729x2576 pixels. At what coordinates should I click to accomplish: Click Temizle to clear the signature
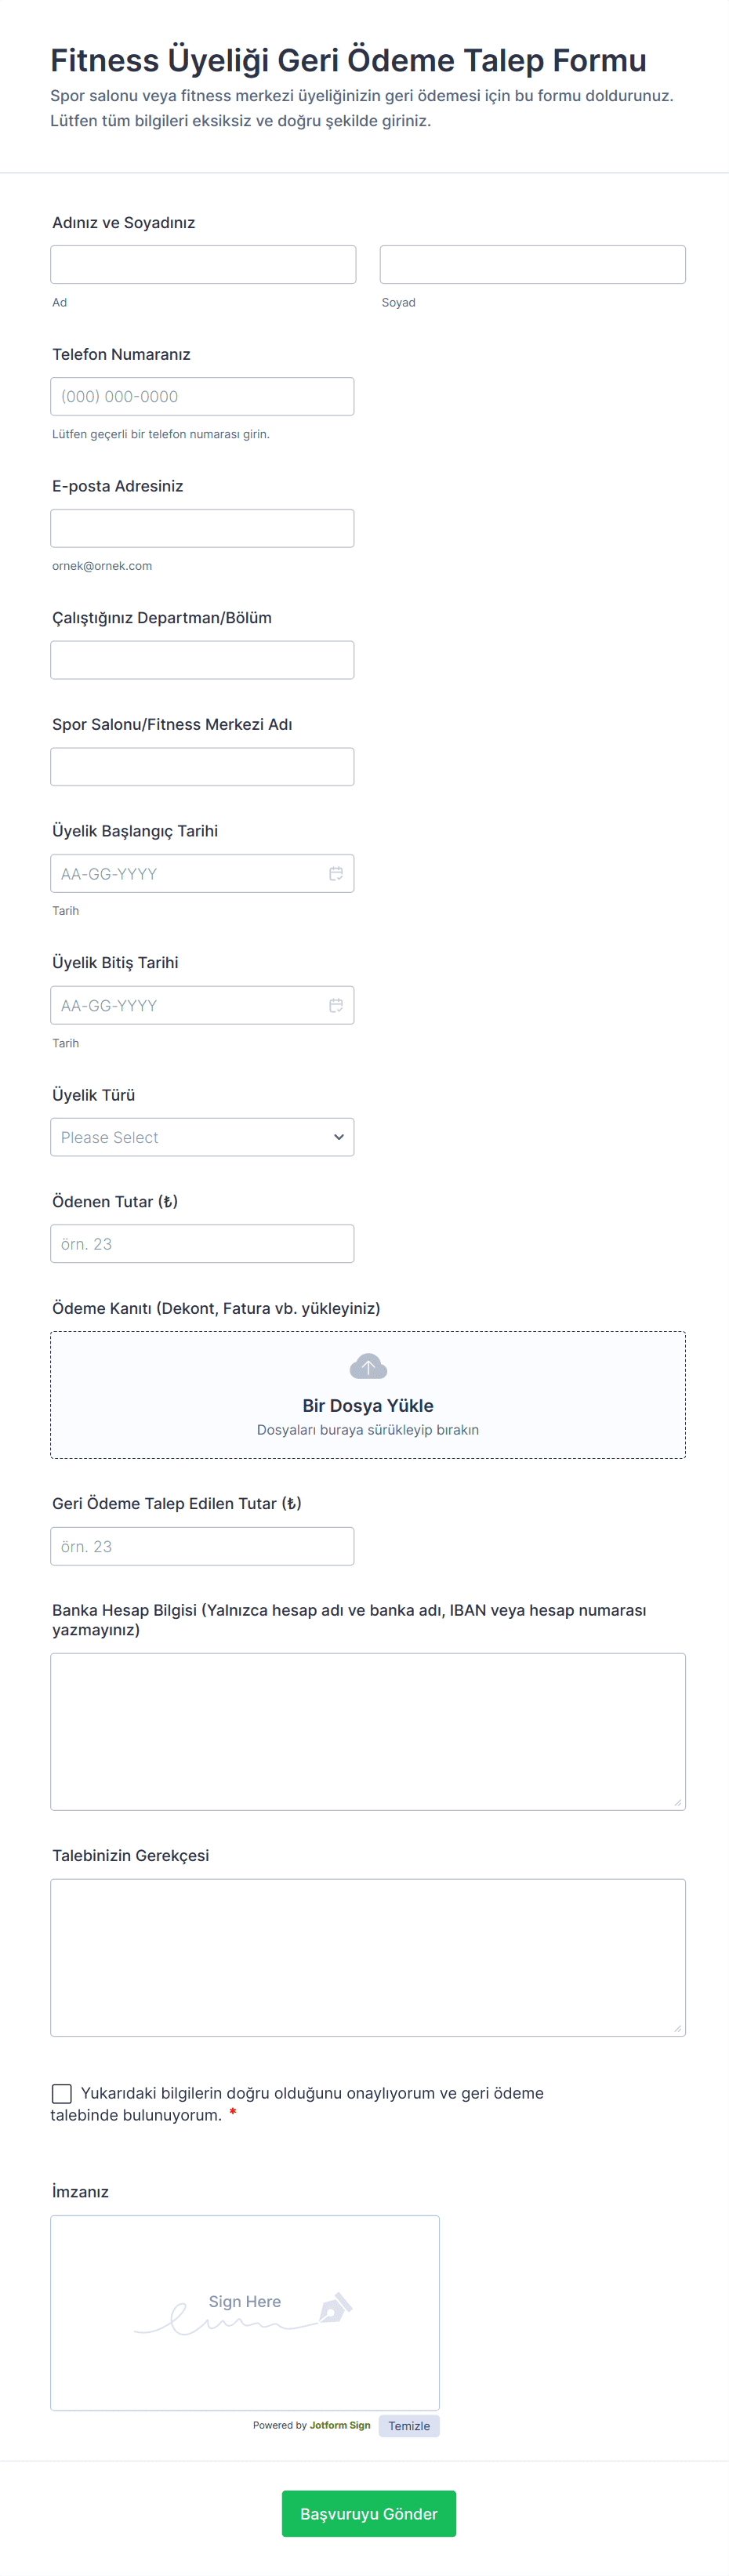409,2426
